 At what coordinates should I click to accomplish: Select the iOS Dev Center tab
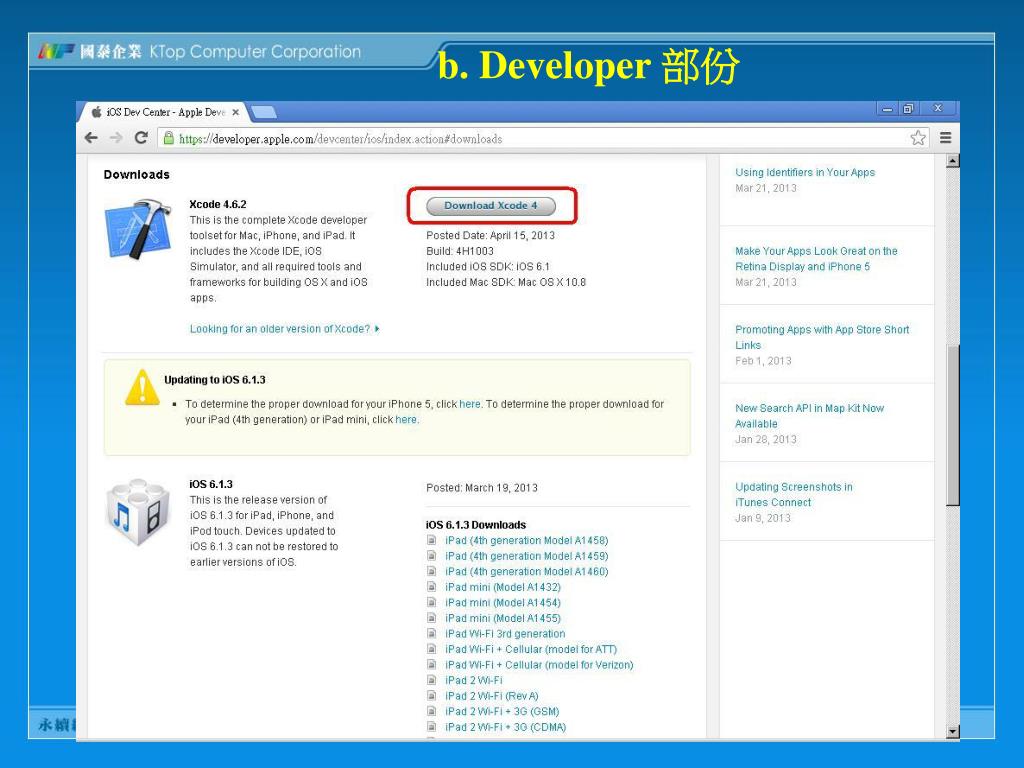coord(163,112)
